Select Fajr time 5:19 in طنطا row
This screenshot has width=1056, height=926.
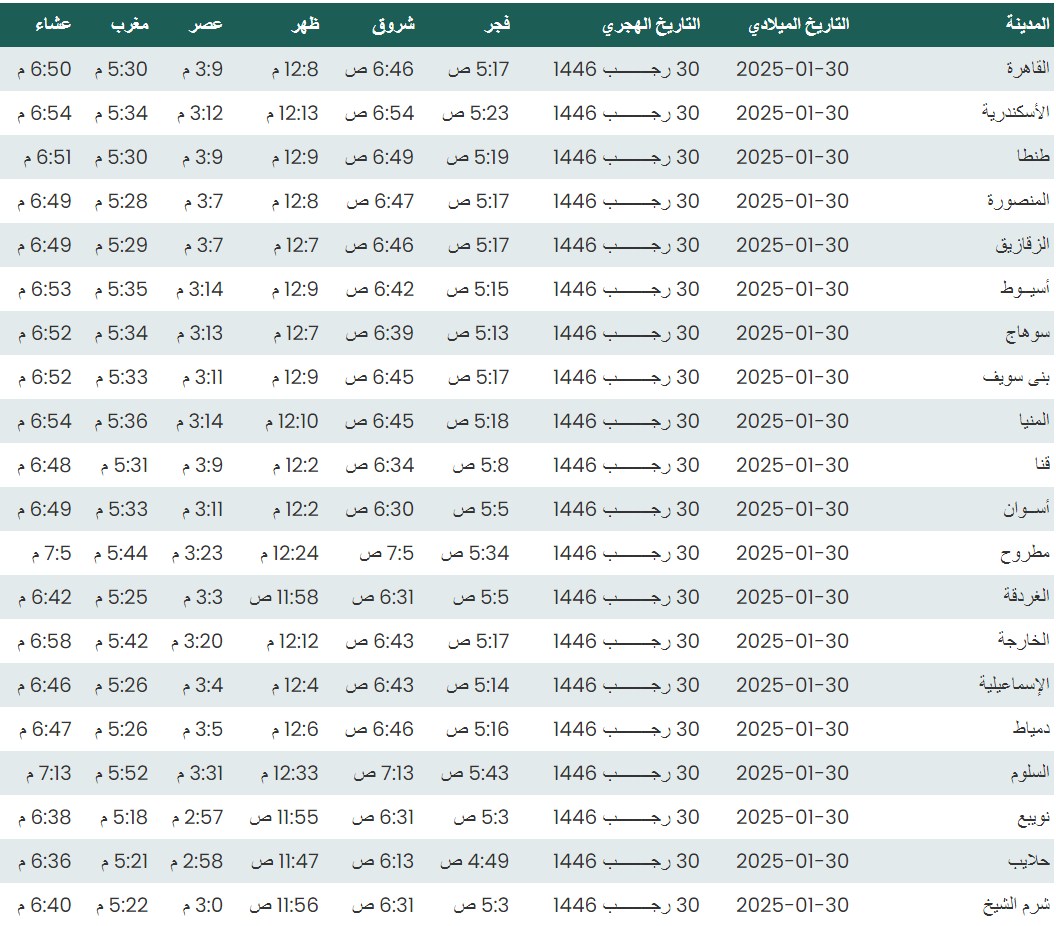coord(478,157)
